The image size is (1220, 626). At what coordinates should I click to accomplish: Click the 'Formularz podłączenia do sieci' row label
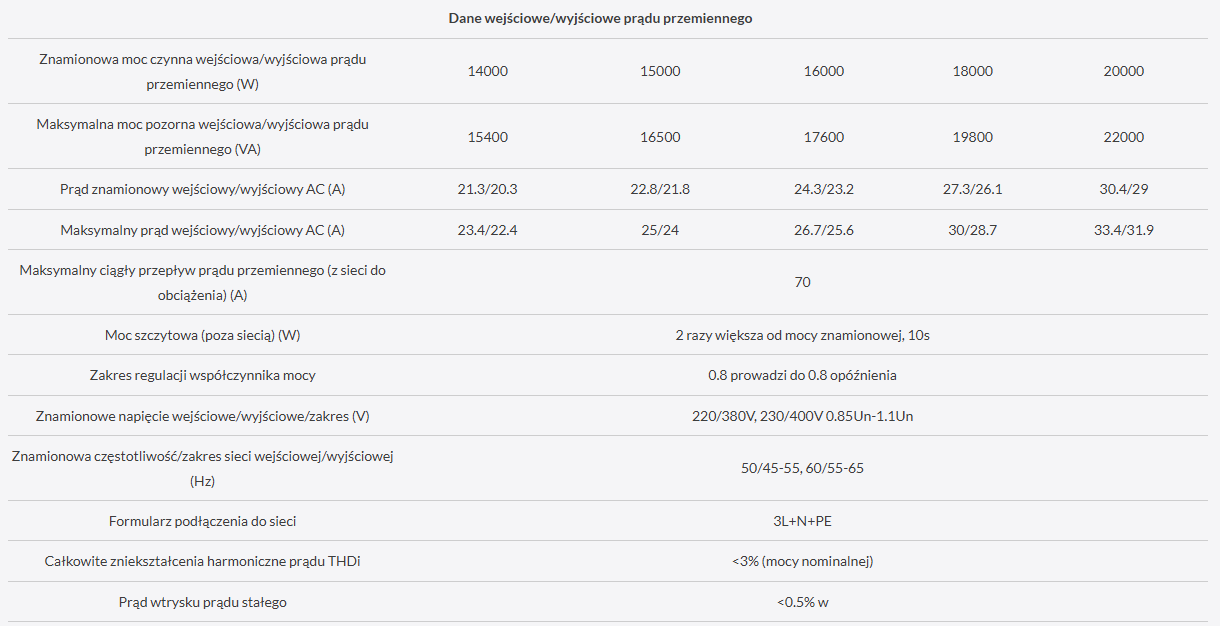coord(202,521)
